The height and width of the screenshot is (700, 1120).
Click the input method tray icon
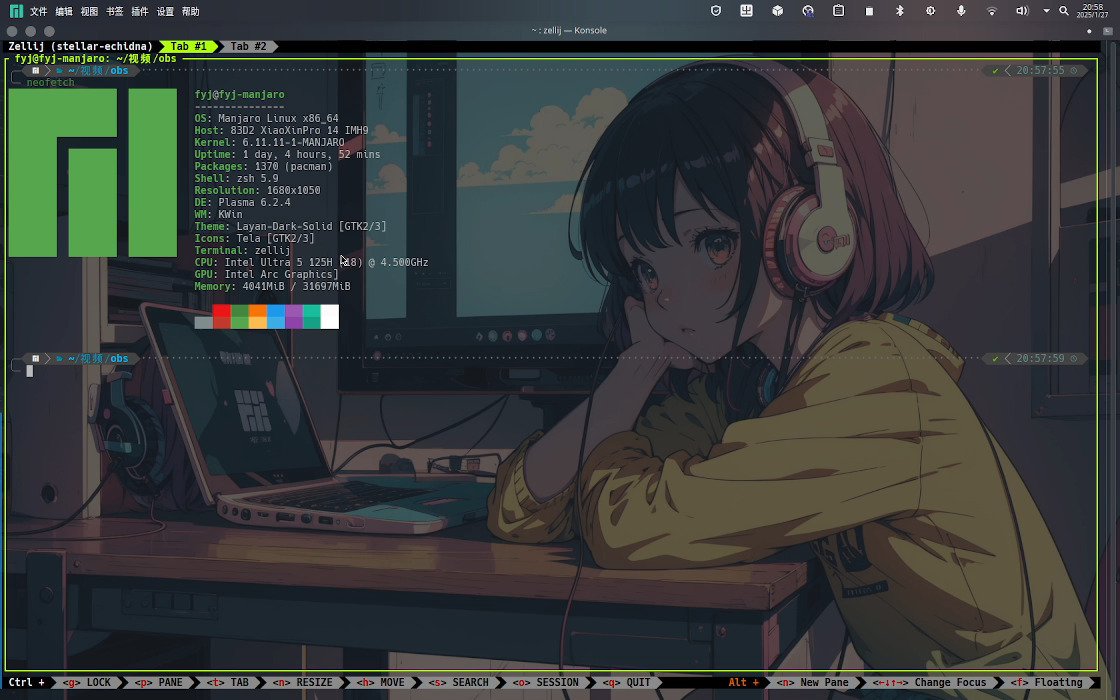pos(746,11)
